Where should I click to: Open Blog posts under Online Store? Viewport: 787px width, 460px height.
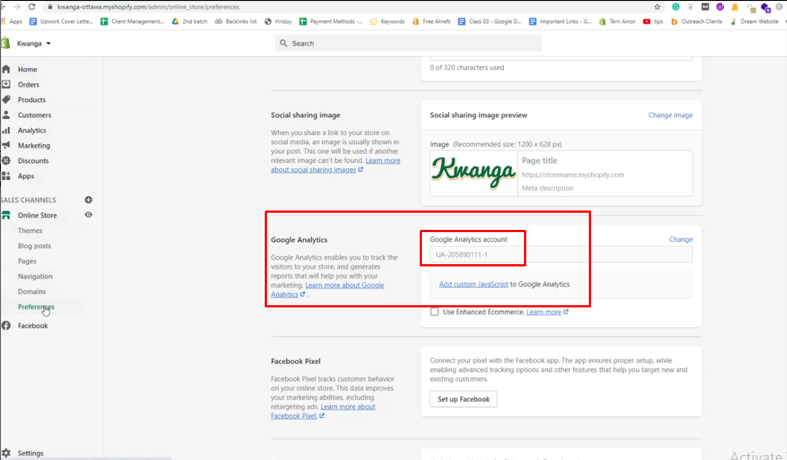34,246
